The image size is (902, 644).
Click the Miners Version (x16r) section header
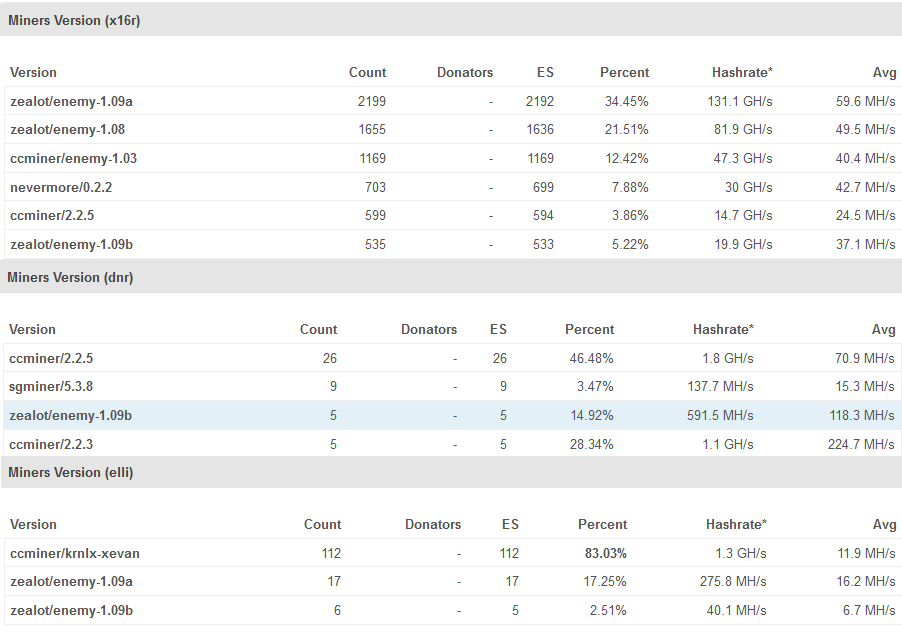(x=74, y=21)
